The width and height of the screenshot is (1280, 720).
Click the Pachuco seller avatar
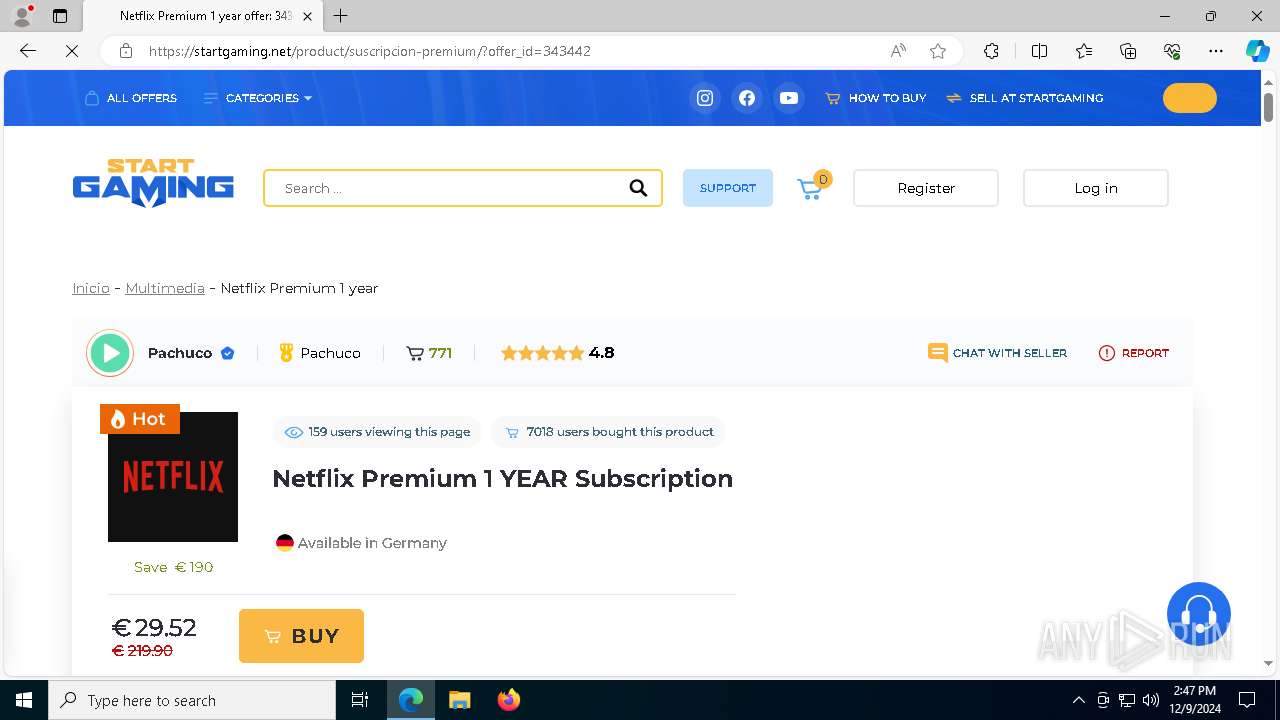(x=110, y=353)
